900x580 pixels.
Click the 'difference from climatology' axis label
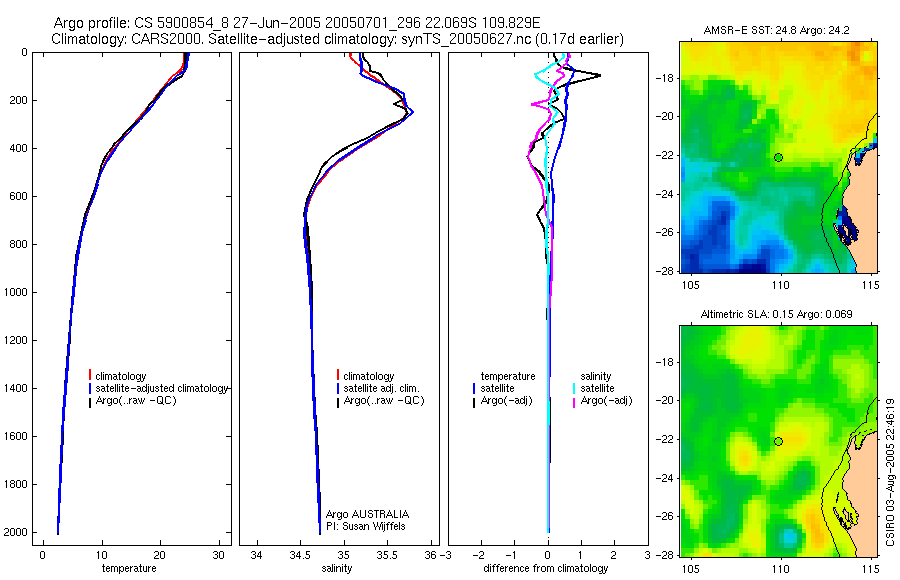tap(546, 568)
